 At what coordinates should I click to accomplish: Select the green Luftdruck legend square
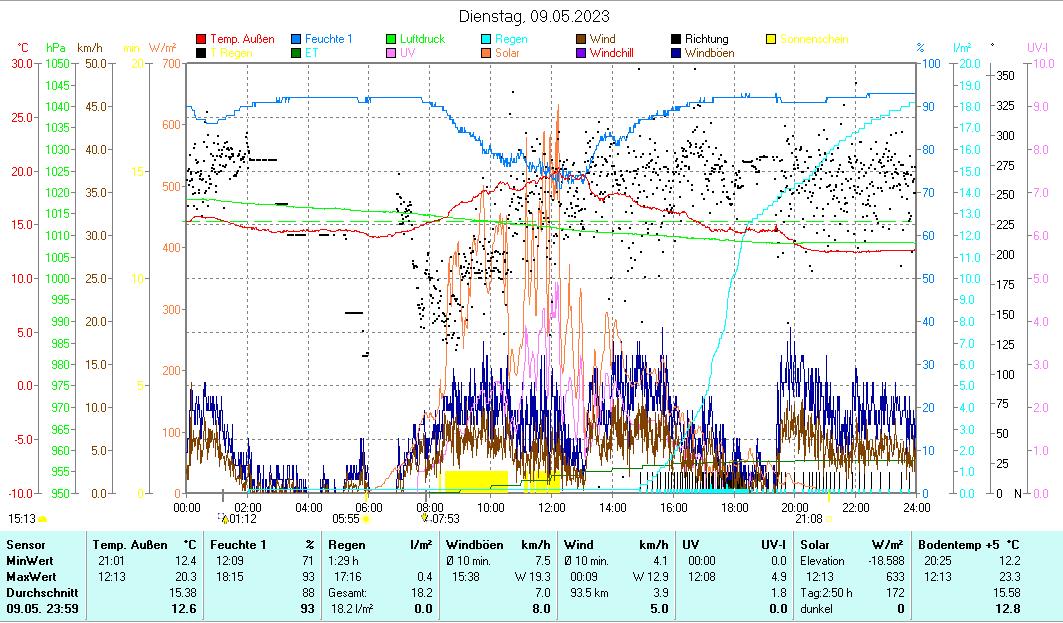point(391,39)
